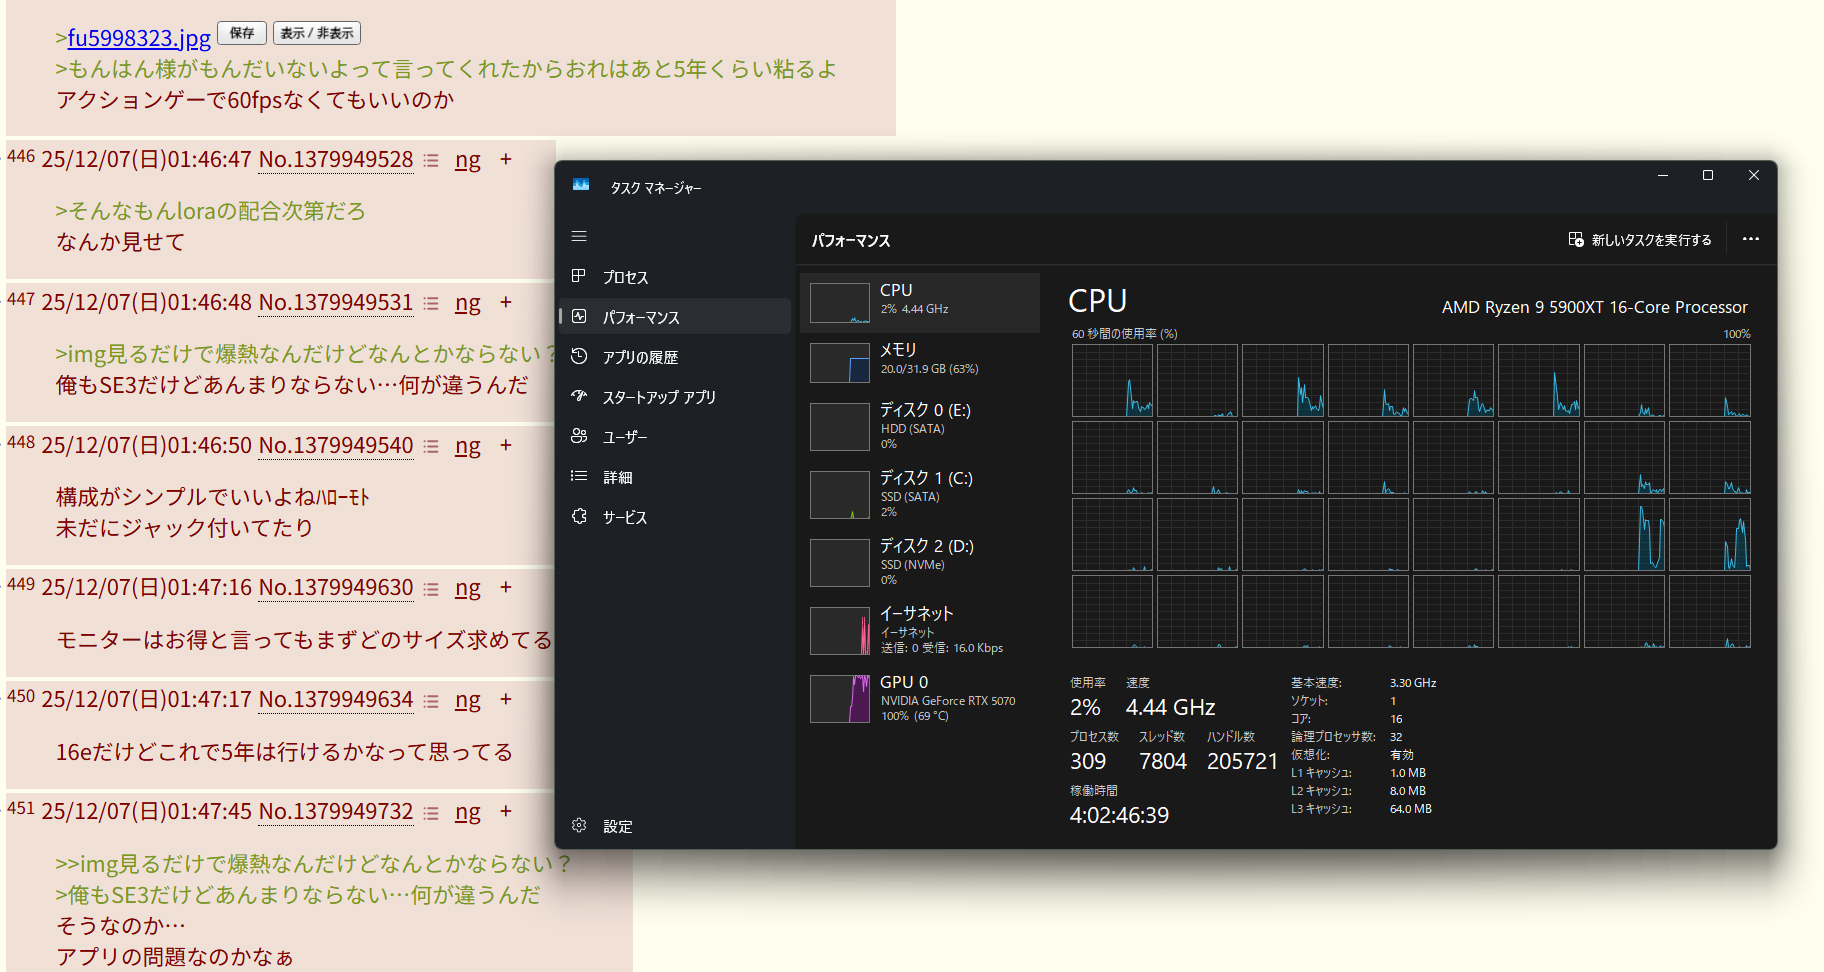Click ng link on post No.1379949528
The image size is (1824, 972).
point(467,160)
